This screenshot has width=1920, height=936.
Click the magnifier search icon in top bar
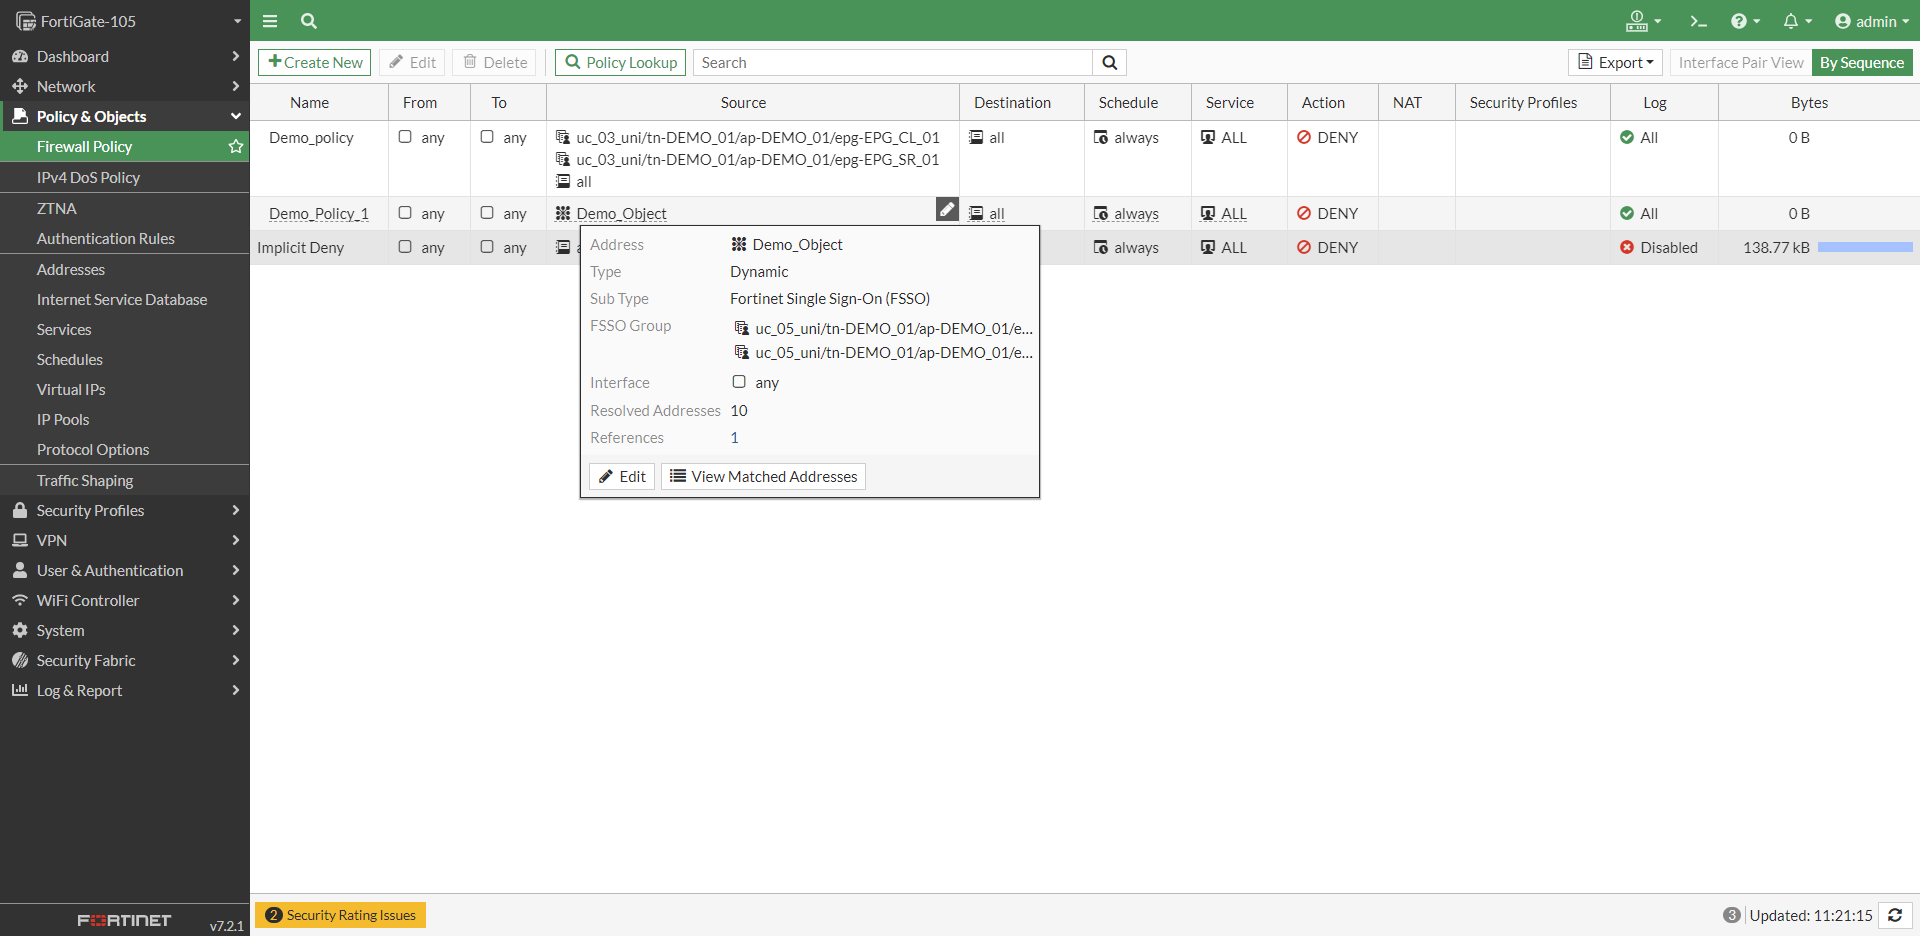[309, 21]
